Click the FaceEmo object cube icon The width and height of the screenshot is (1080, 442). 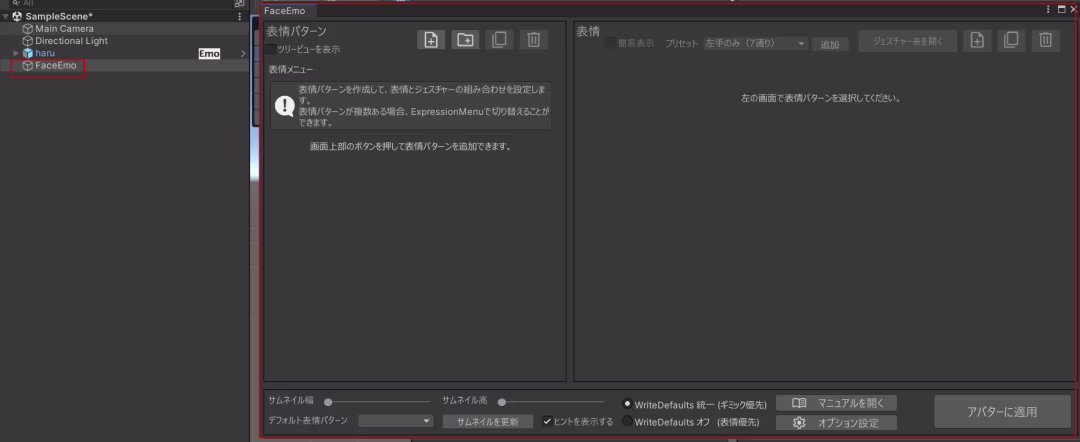(28, 65)
